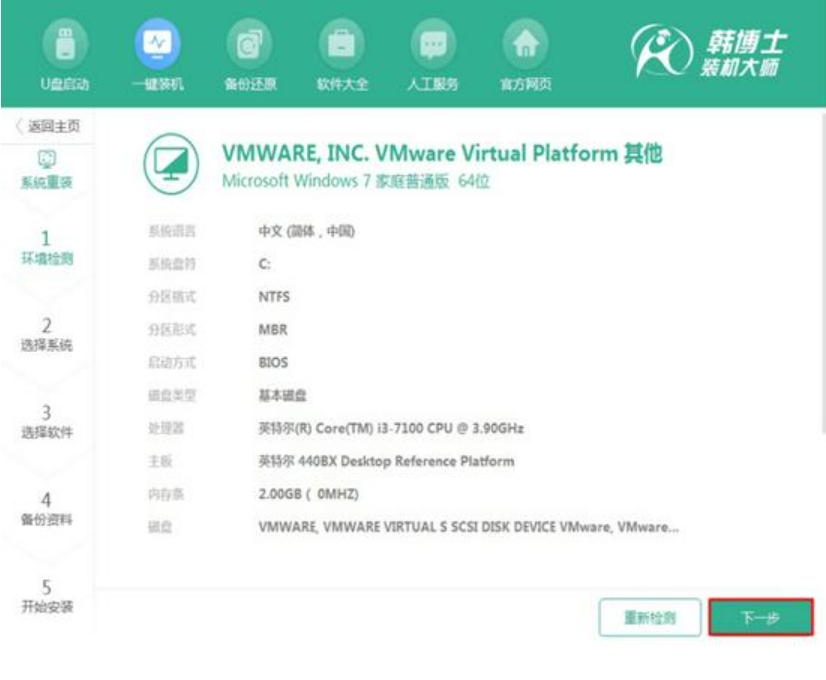Click the system drive value C:
Viewport: 826px width, 680px height.
(264, 264)
